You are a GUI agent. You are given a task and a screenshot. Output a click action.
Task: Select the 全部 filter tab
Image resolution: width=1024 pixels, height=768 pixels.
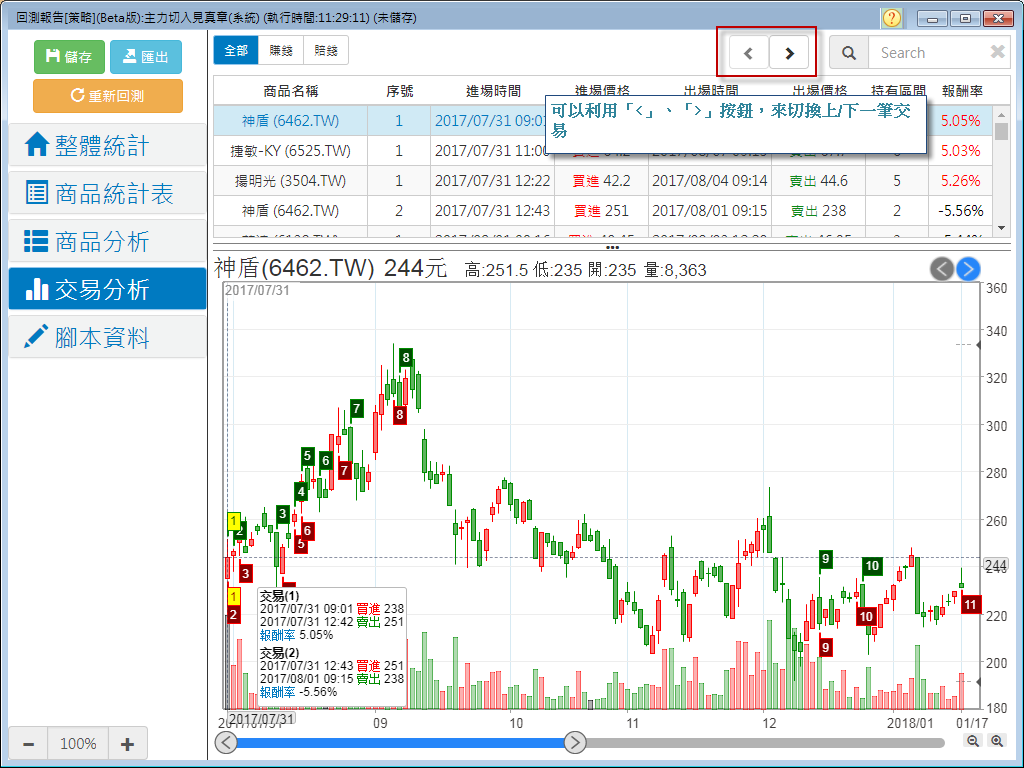click(236, 51)
